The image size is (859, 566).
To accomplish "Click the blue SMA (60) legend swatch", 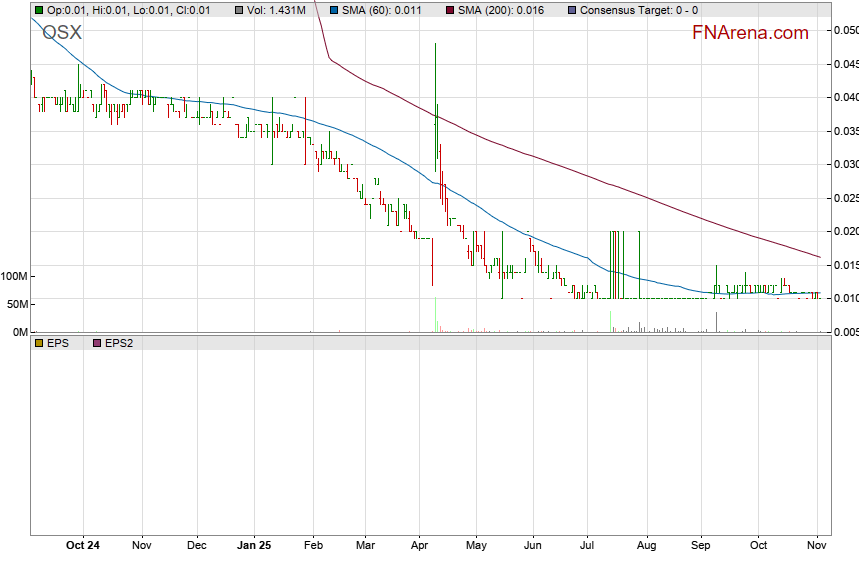I will tap(334, 10).
